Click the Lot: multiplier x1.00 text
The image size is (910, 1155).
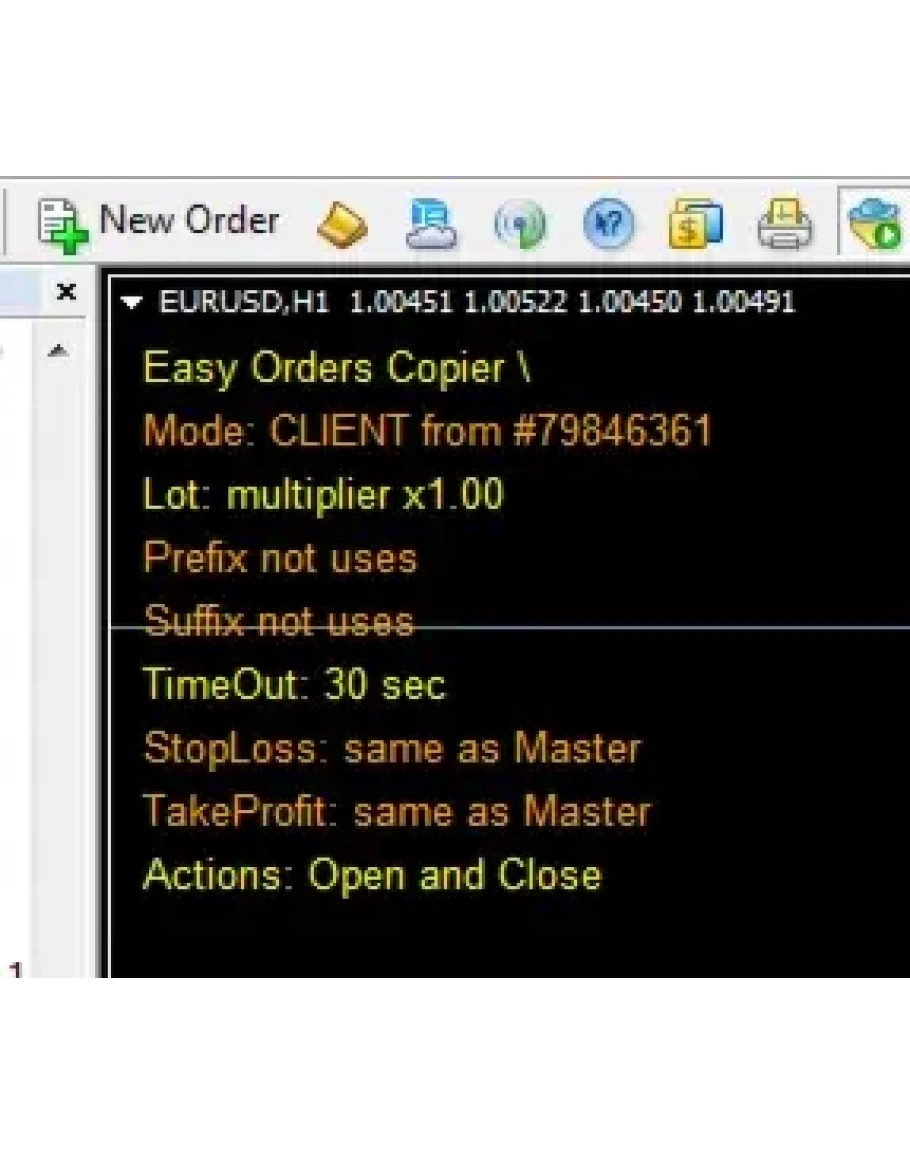click(x=323, y=495)
